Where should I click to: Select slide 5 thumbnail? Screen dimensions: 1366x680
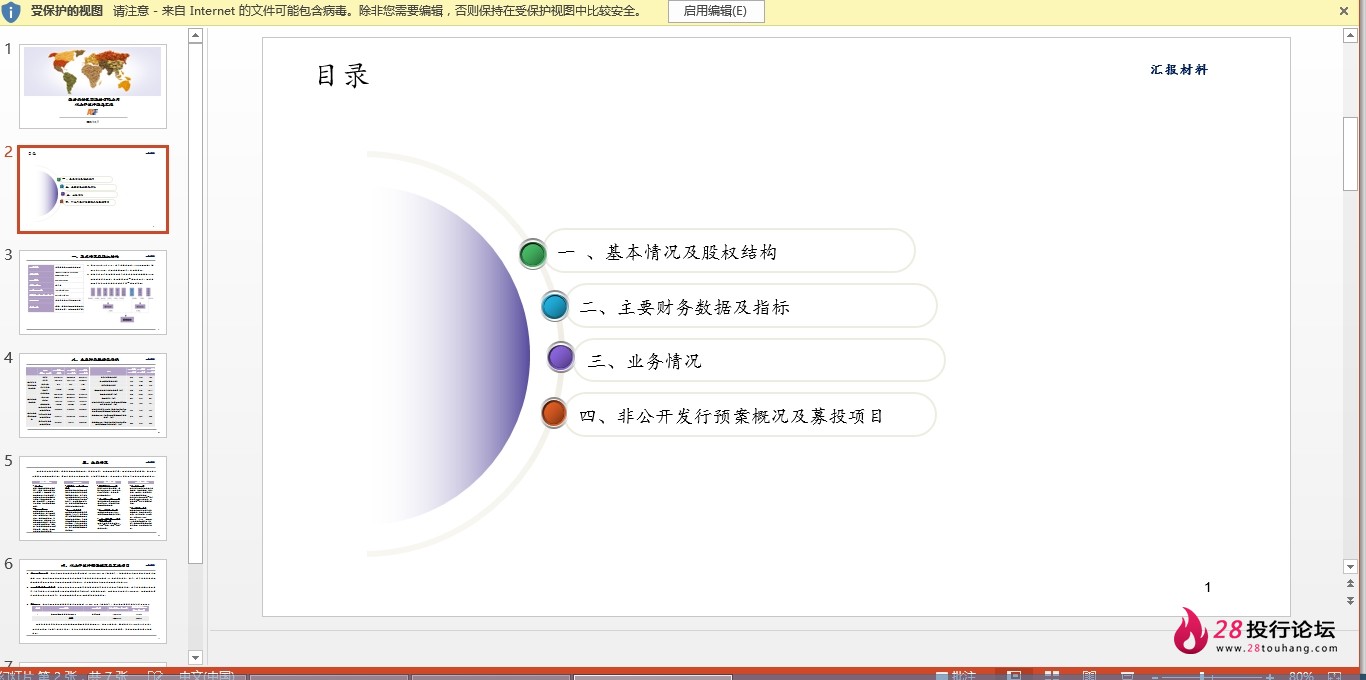coord(93,498)
